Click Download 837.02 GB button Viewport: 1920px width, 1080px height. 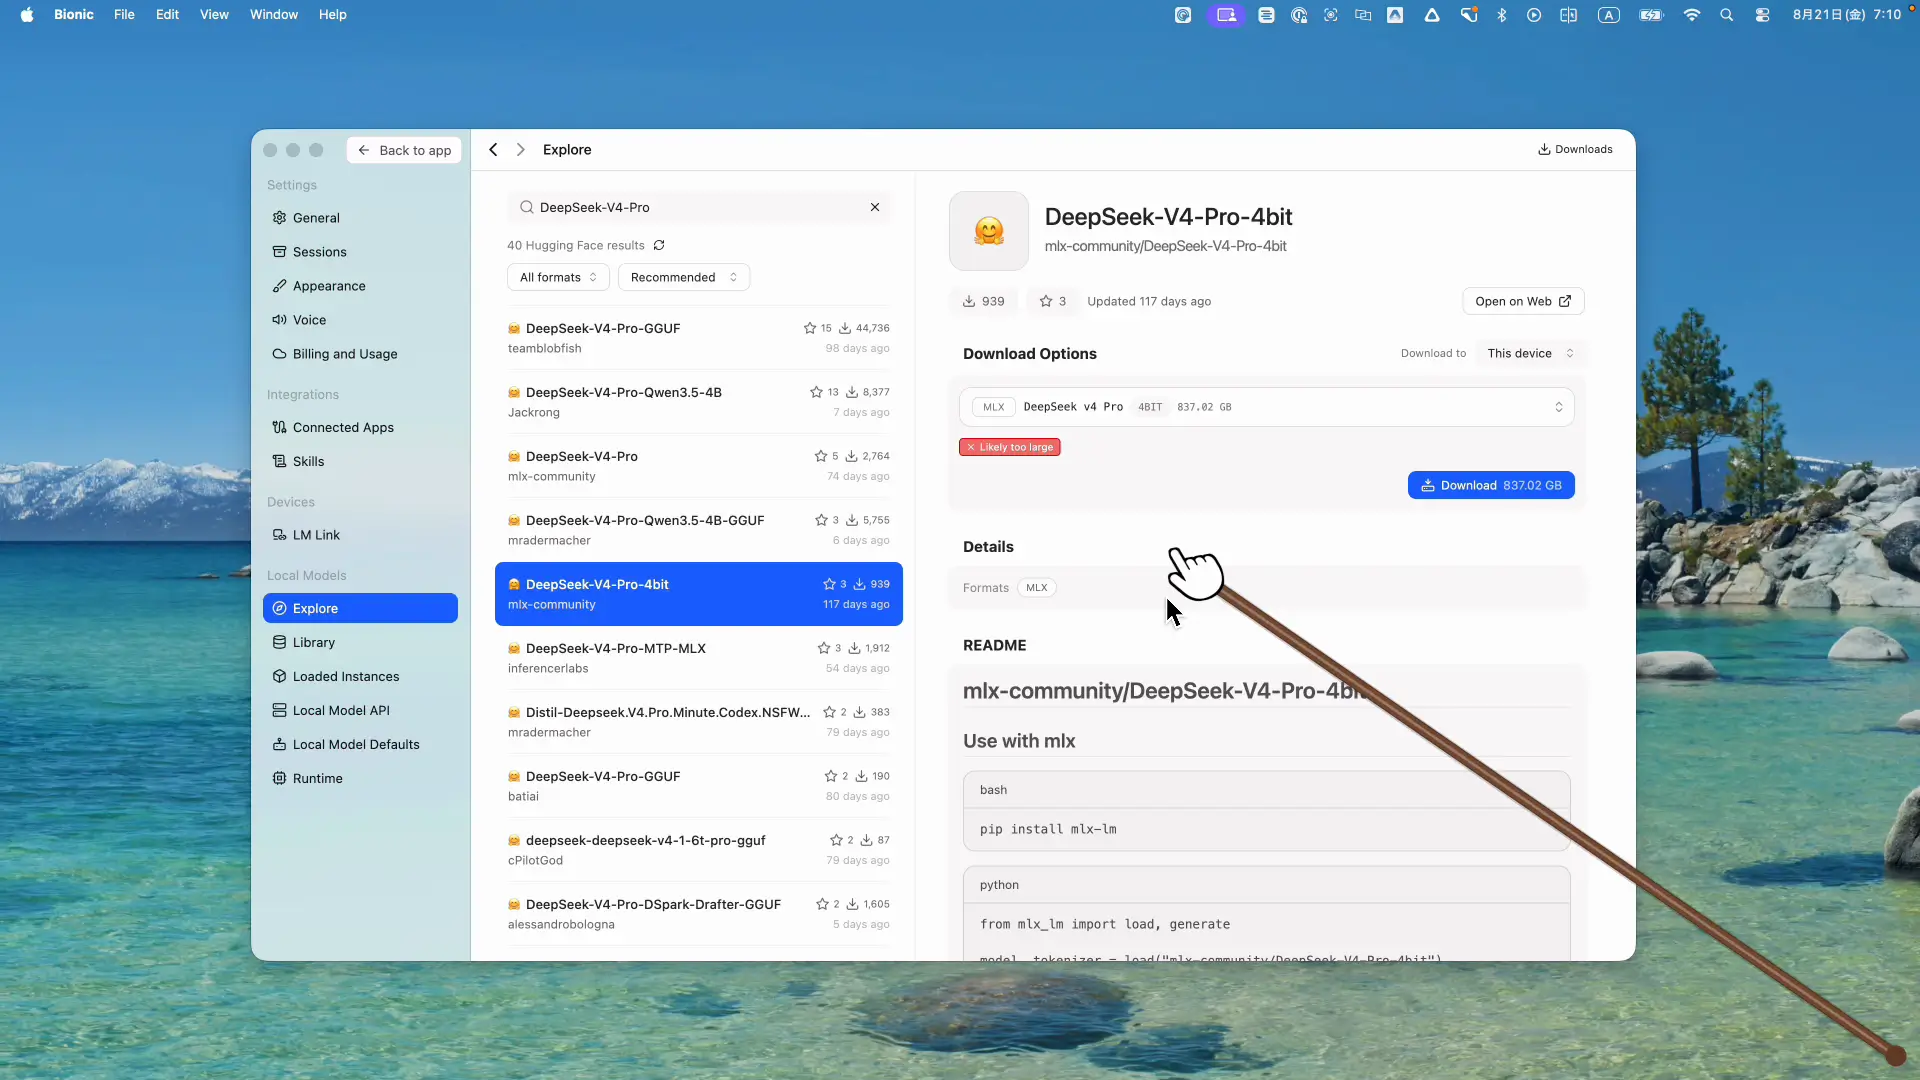1491,485
